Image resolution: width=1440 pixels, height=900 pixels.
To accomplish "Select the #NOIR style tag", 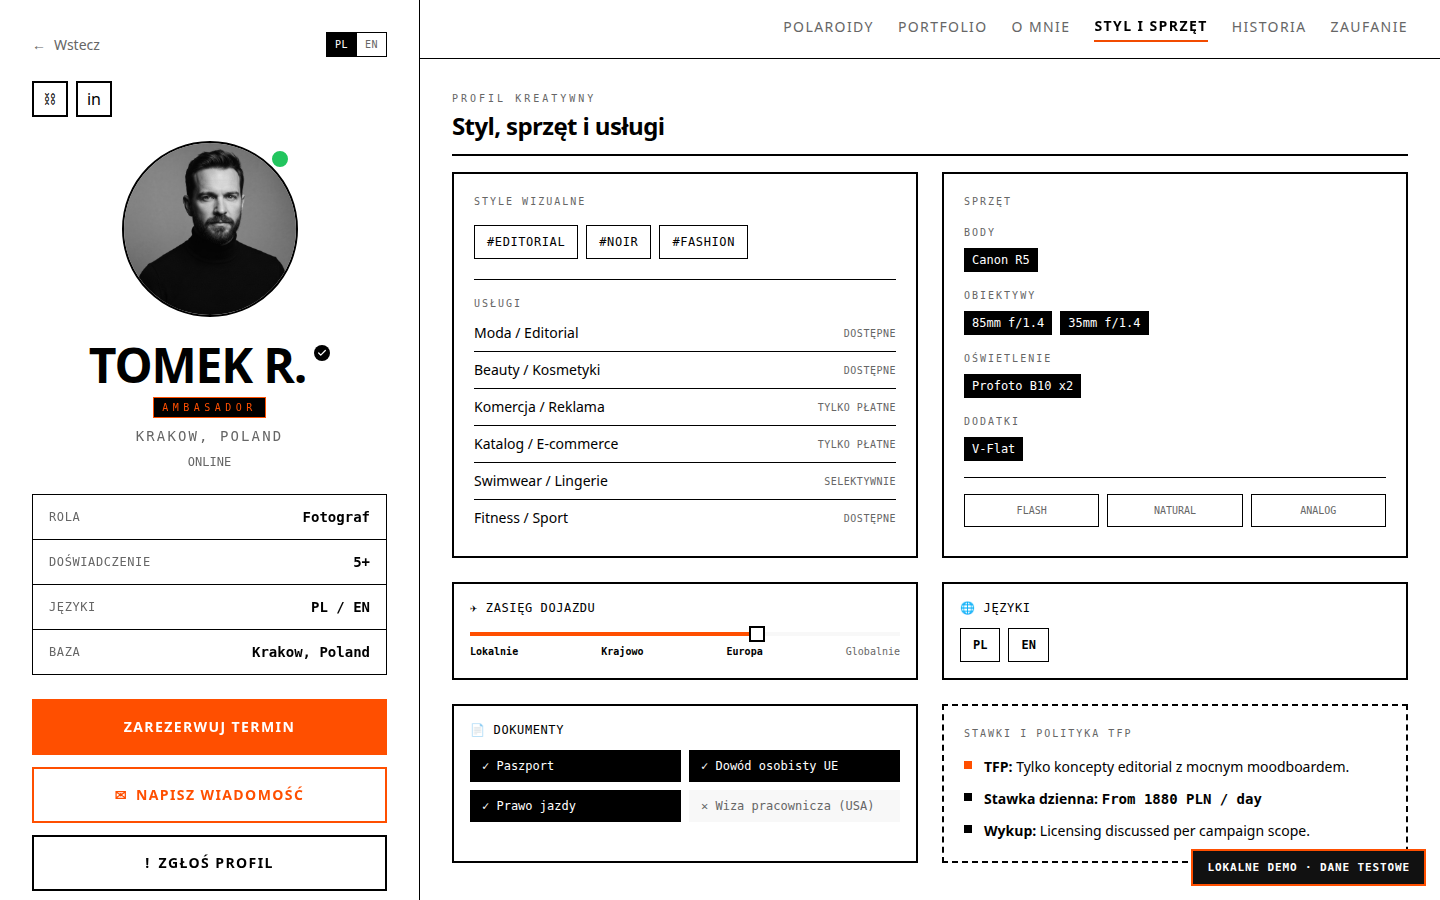I will coord(618,242).
